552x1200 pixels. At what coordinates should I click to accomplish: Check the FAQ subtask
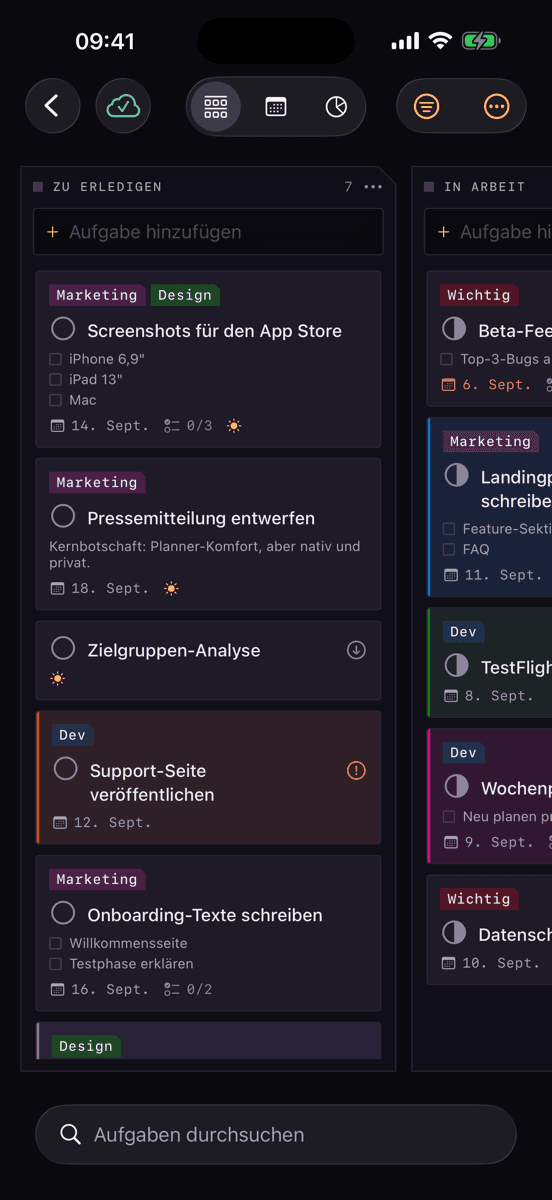point(450,550)
